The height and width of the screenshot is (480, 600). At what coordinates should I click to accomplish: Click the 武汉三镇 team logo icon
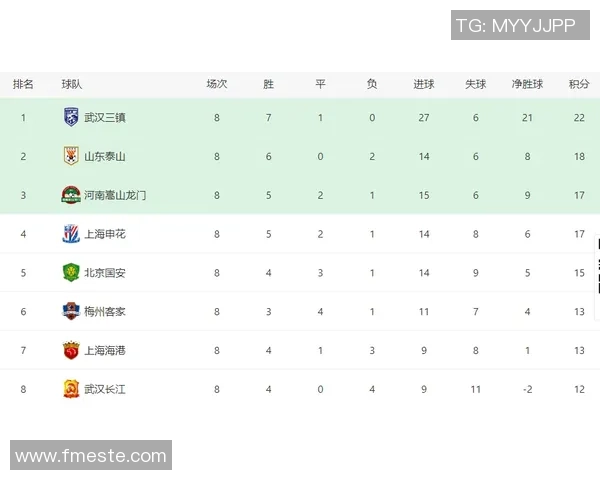coord(70,117)
